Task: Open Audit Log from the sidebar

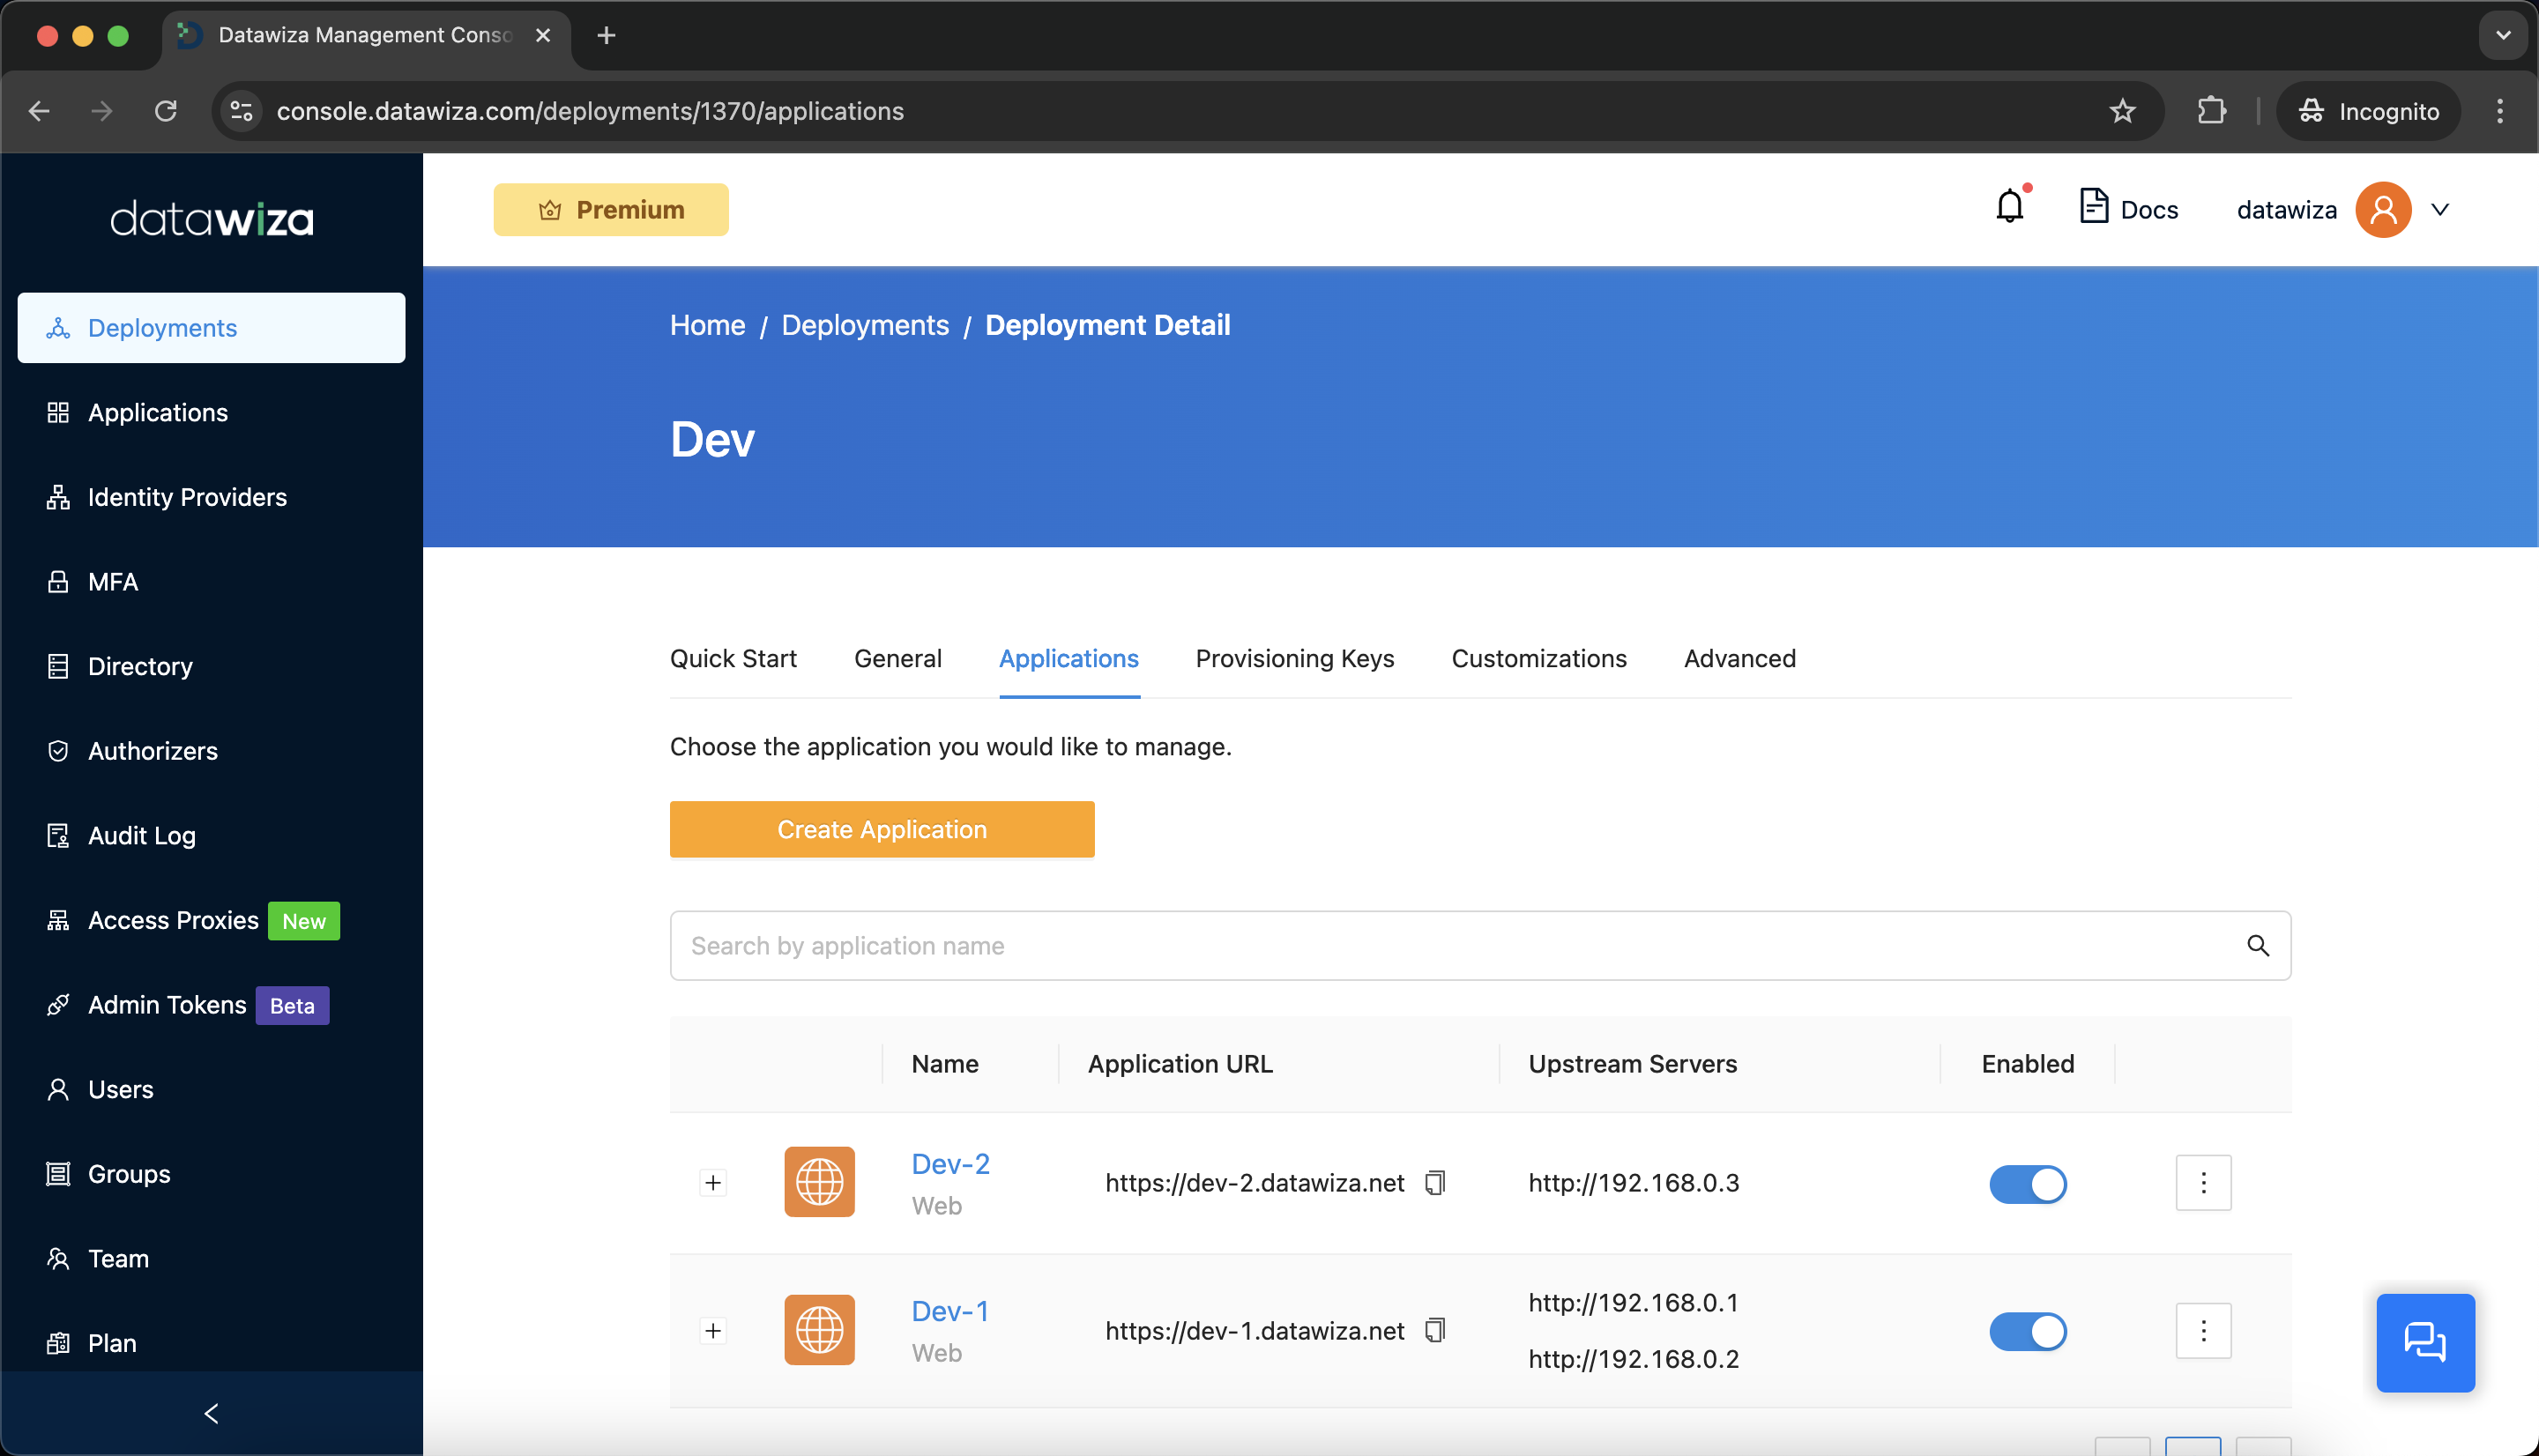Action: tap(211, 835)
